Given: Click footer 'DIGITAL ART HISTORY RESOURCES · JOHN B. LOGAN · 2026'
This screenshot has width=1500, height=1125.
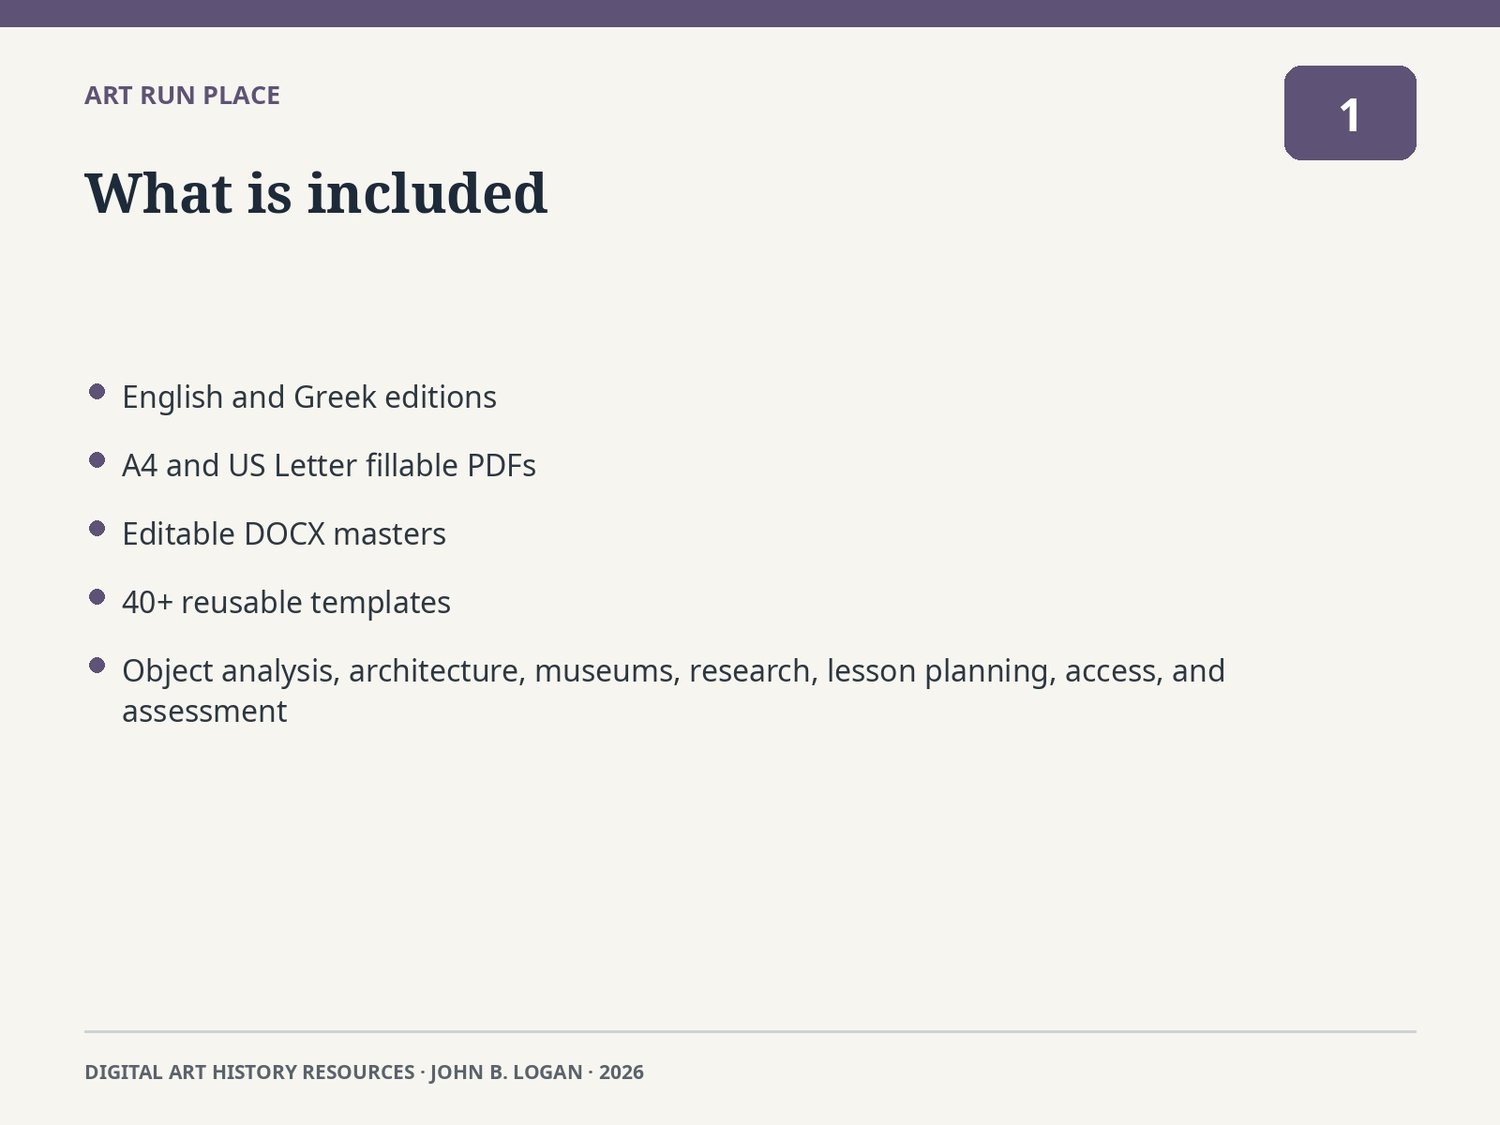Looking at the screenshot, I should [364, 1072].
